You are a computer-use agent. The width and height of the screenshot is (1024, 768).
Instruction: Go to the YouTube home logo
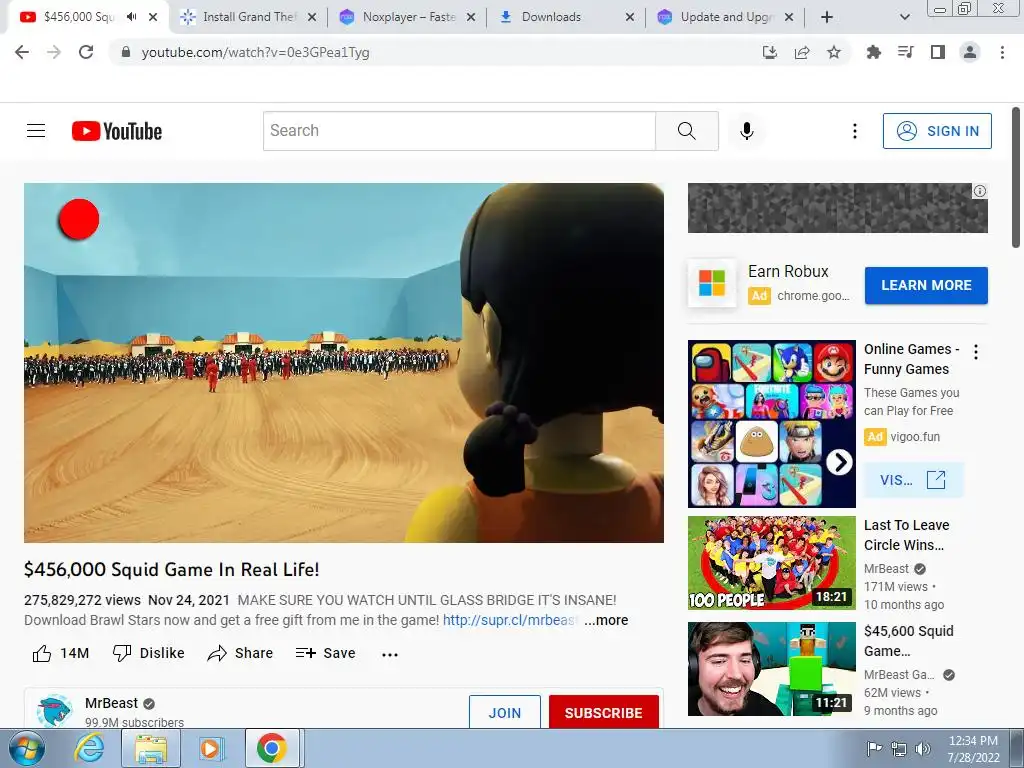tap(117, 131)
